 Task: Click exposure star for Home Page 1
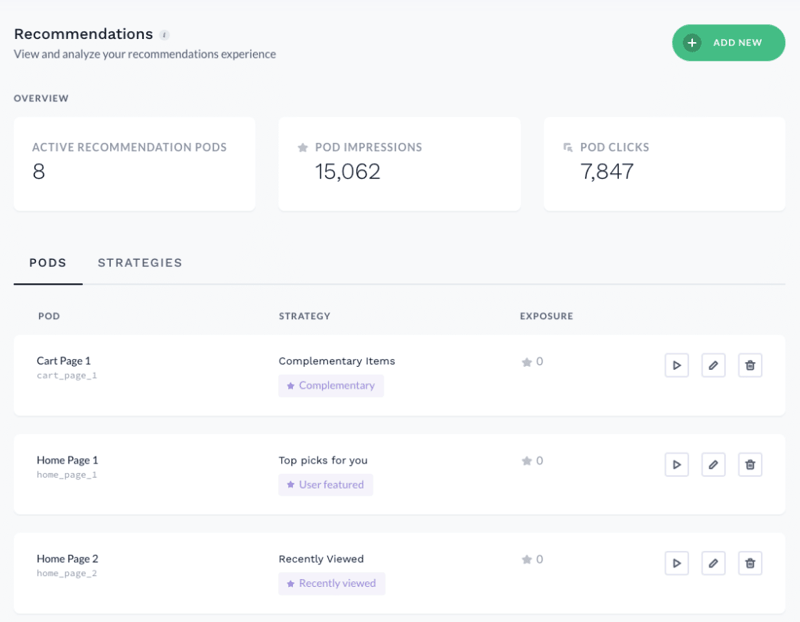click(x=527, y=461)
